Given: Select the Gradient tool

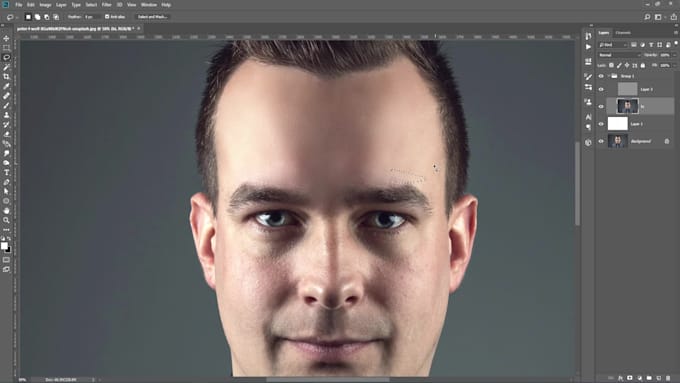Looking at the screenshot, I should coord(6,144).
